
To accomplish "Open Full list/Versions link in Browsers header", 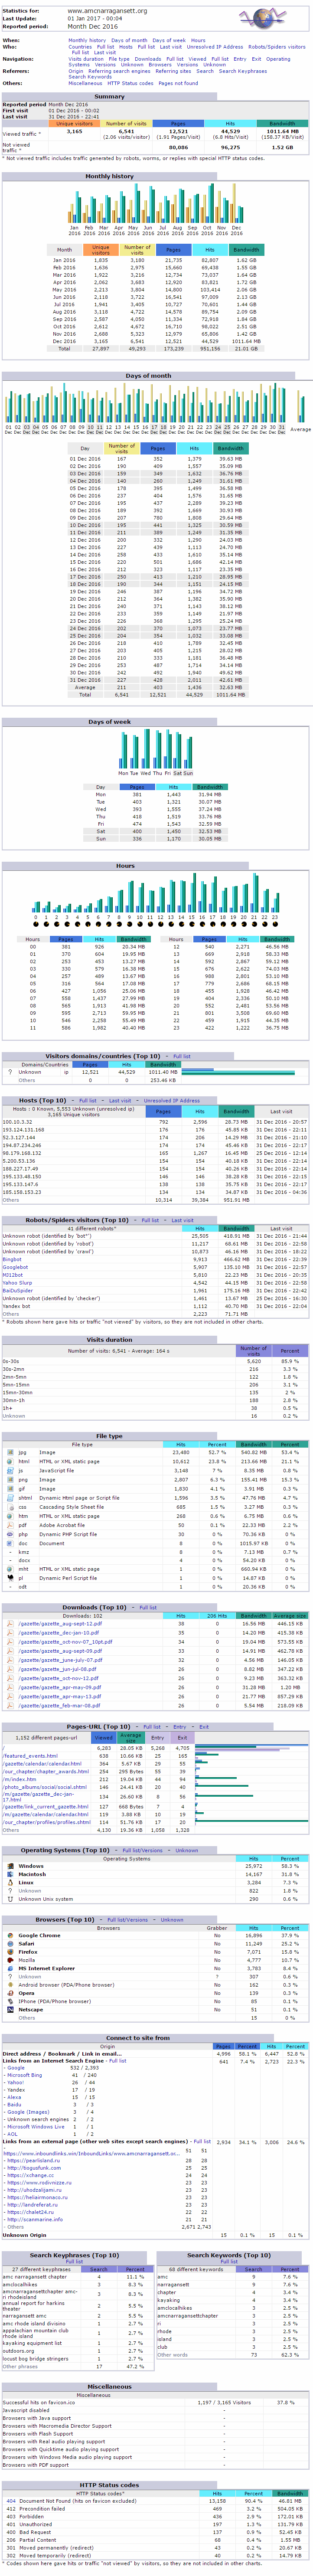I will (x=128, y=1919).
